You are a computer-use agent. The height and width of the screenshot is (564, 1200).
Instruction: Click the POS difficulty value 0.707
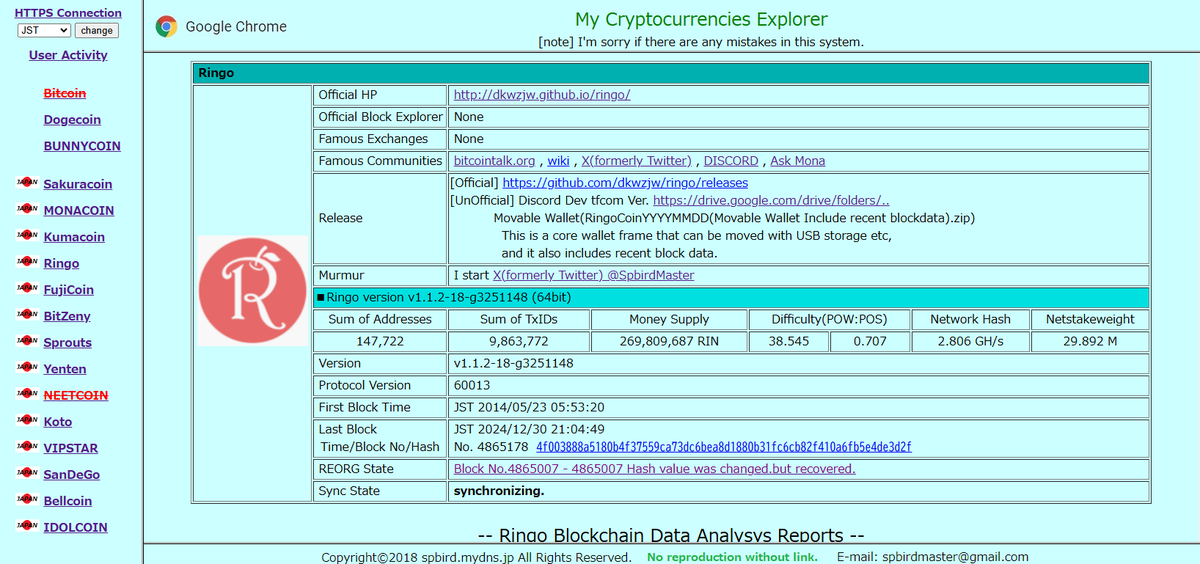tap(869, 342)
